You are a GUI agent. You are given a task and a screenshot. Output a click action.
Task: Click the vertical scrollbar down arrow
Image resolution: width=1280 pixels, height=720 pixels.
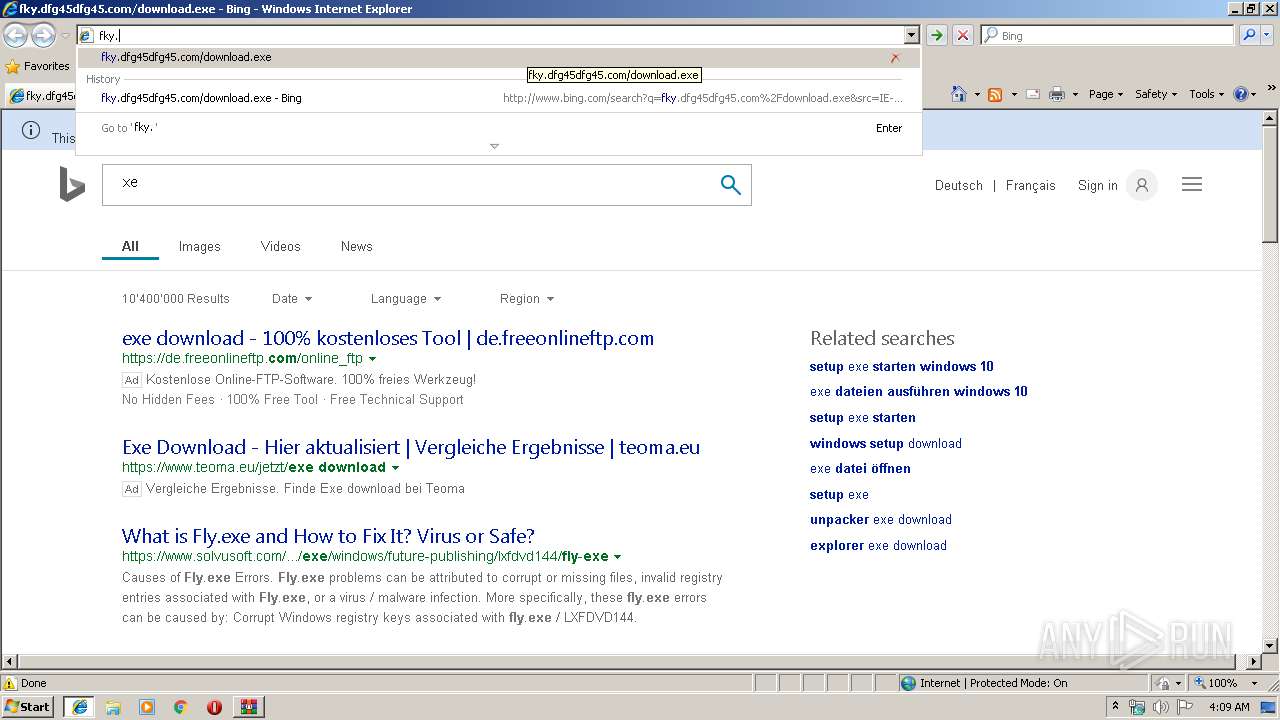[1270, 646]
